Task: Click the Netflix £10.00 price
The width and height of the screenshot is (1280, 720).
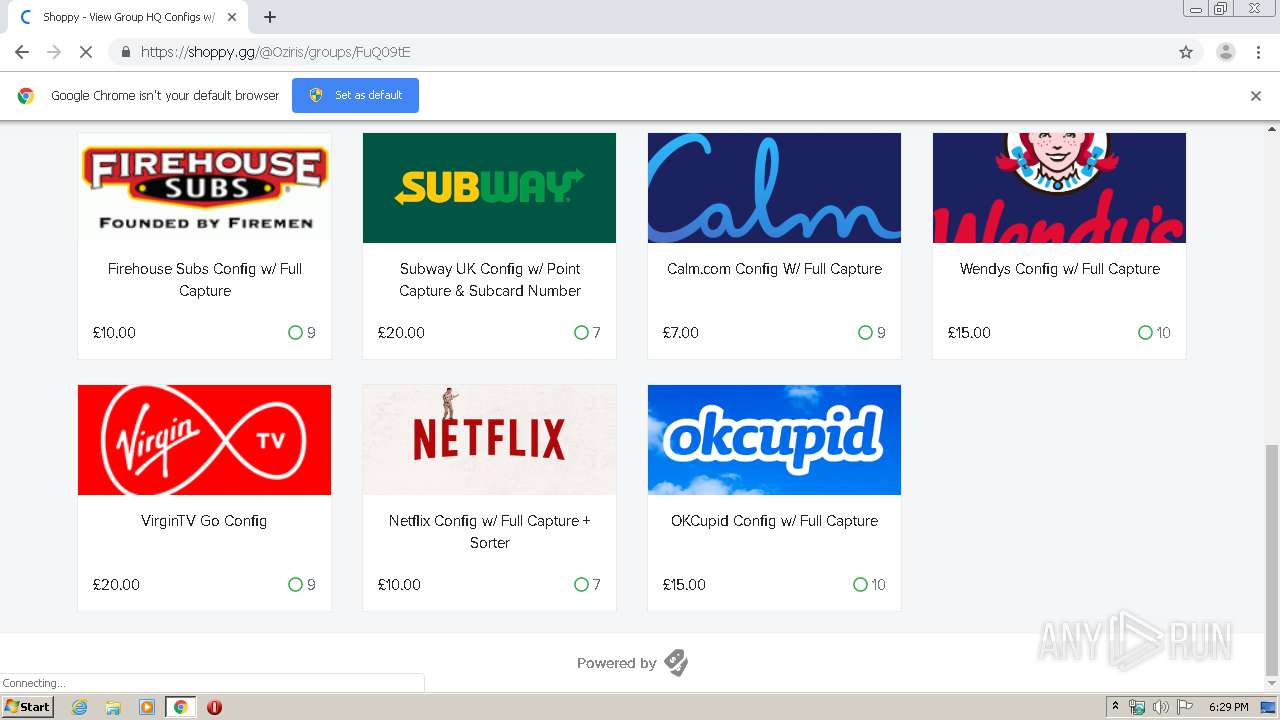Action: tap(399, 585)
